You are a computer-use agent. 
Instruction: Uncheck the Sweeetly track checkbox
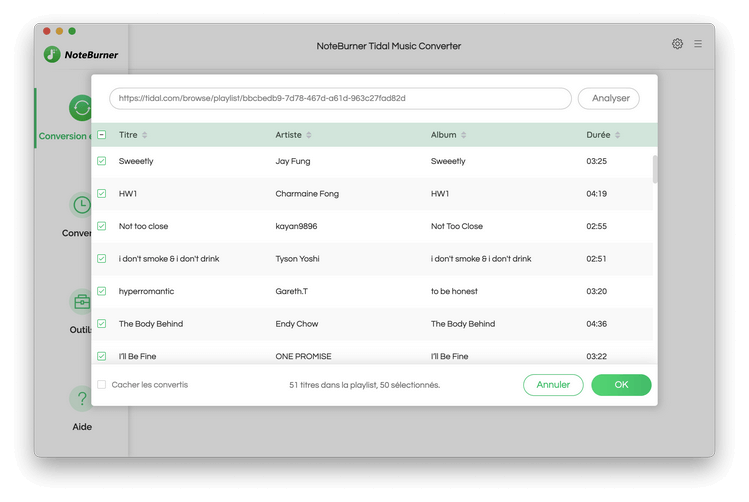(x=102, y=161)
